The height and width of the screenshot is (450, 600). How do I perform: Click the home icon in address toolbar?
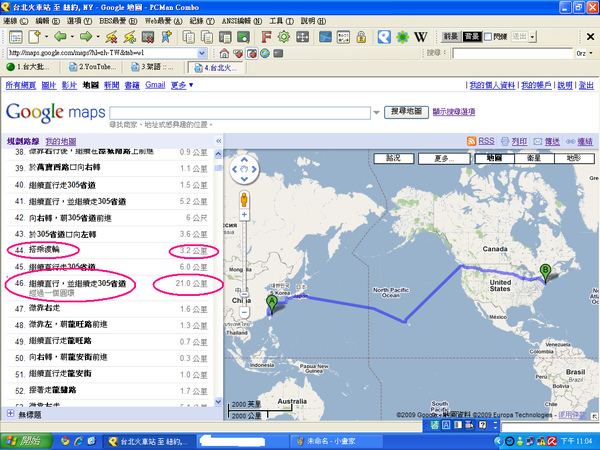[x=224, y=53]
